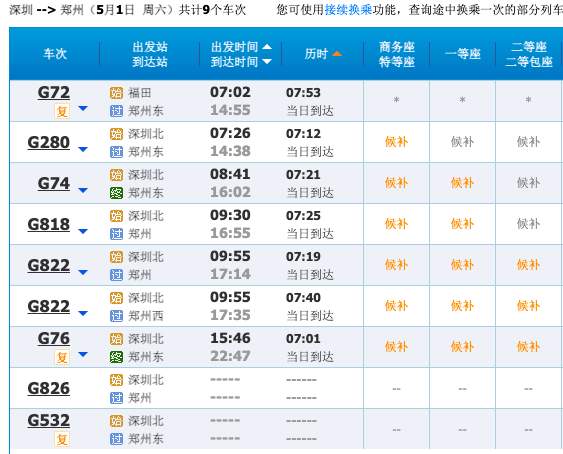The width and height of the screenshot is (563, 454).
Task: Click the blue 过 icon beside 郑州西
Action: tap(116, 316)
